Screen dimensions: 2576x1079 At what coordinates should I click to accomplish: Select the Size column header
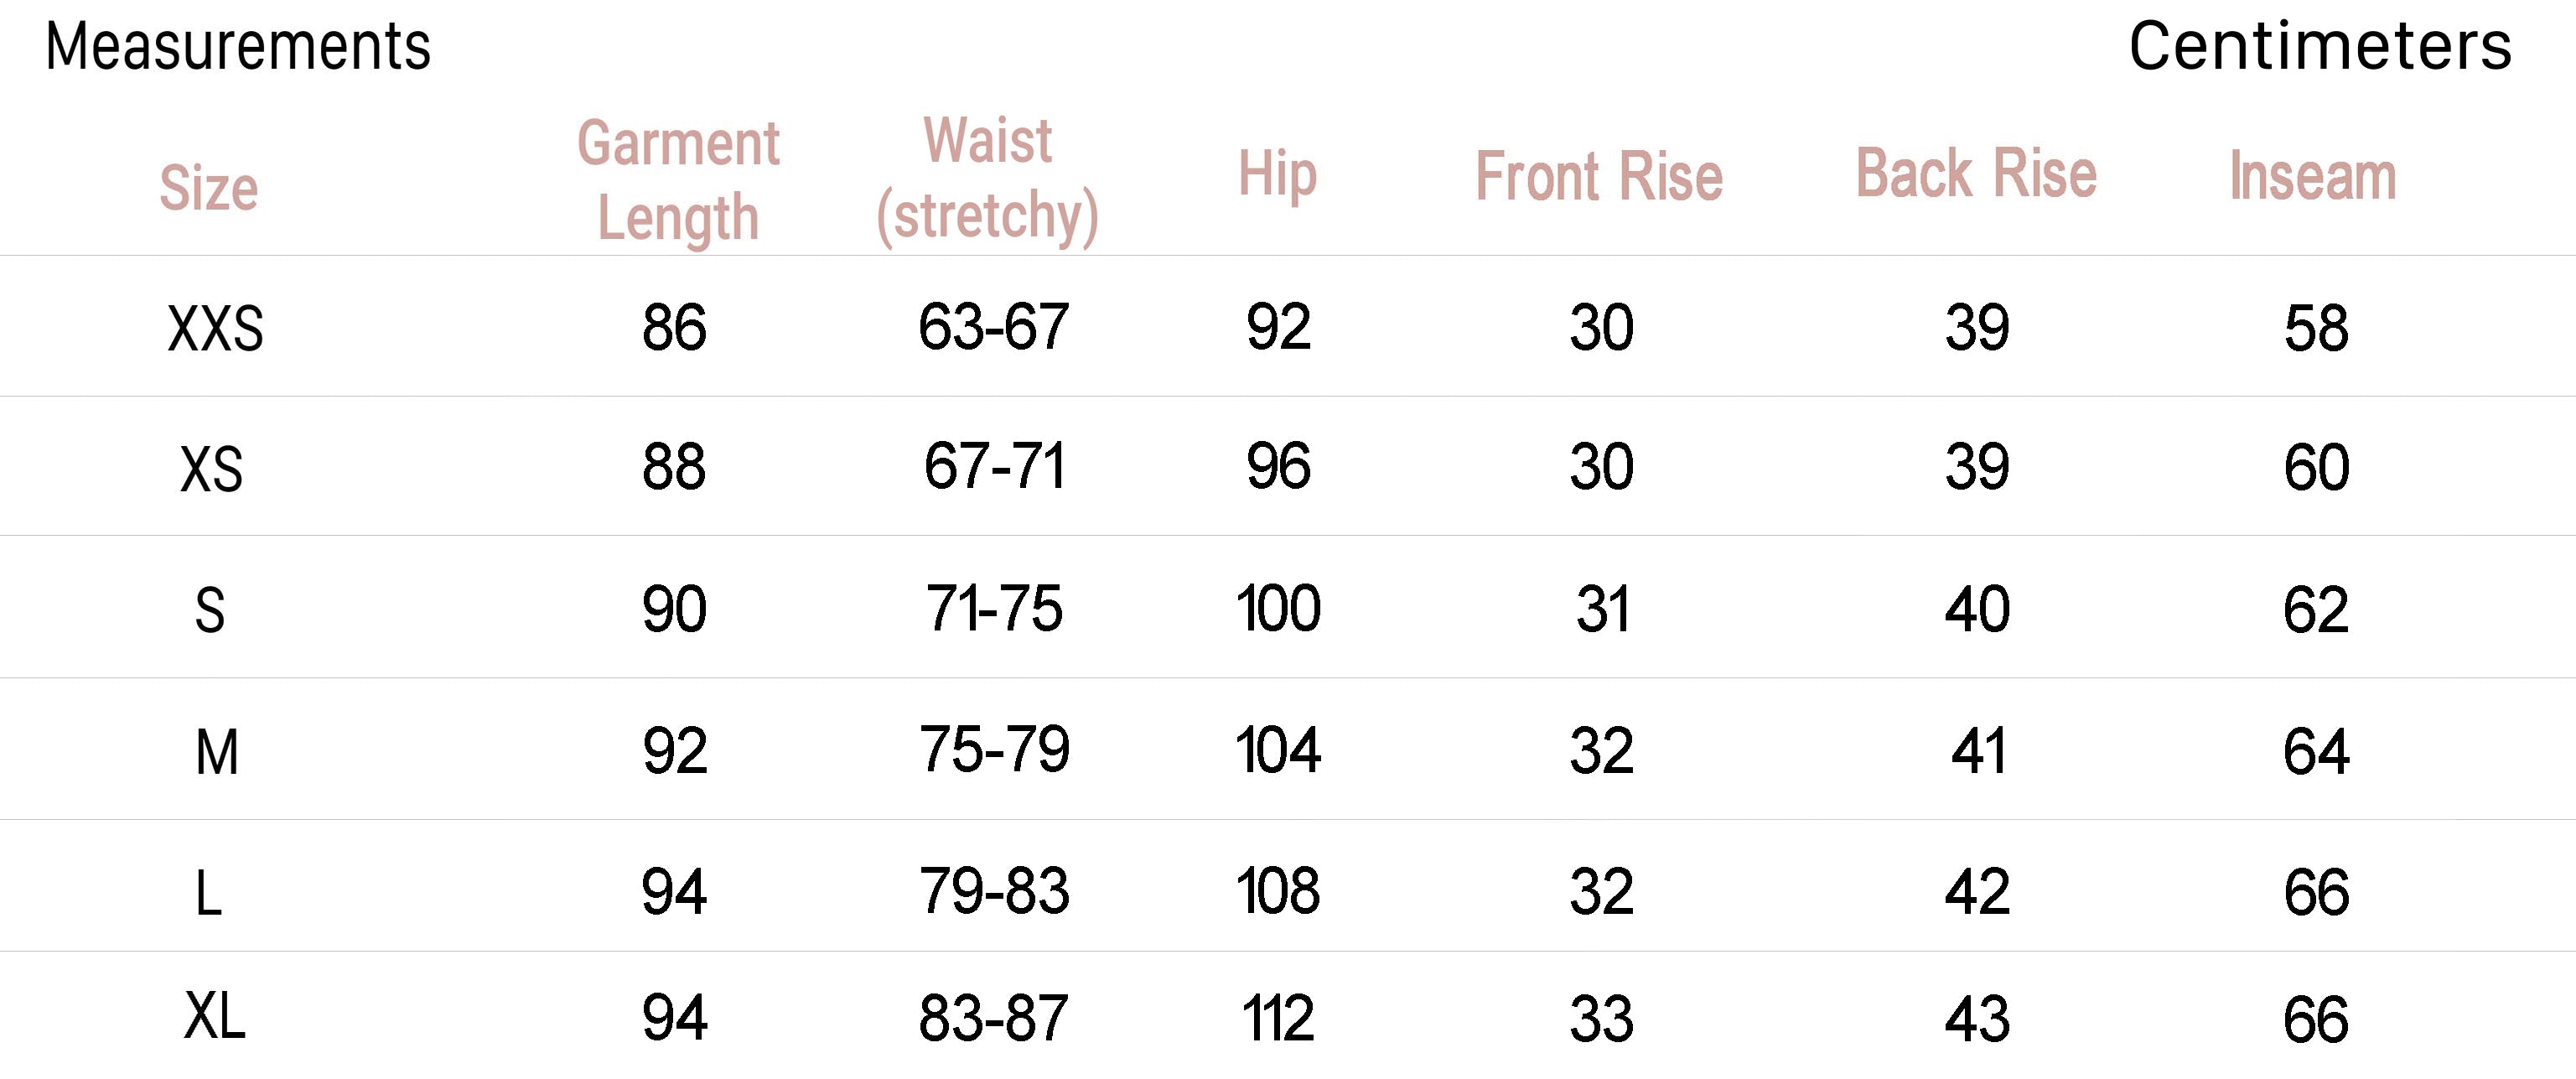point(209,187)
